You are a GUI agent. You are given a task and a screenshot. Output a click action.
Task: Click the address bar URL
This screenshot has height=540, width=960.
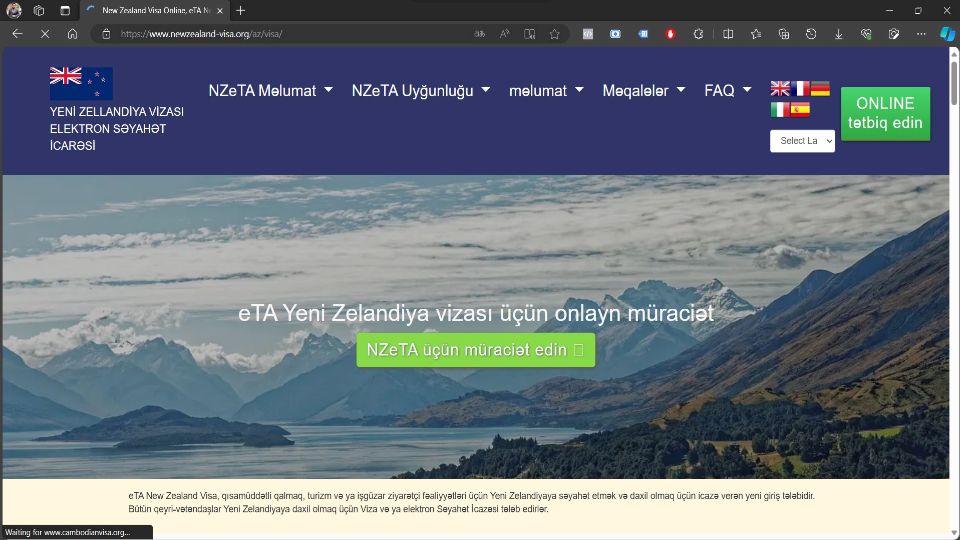[x=201, y=34]
